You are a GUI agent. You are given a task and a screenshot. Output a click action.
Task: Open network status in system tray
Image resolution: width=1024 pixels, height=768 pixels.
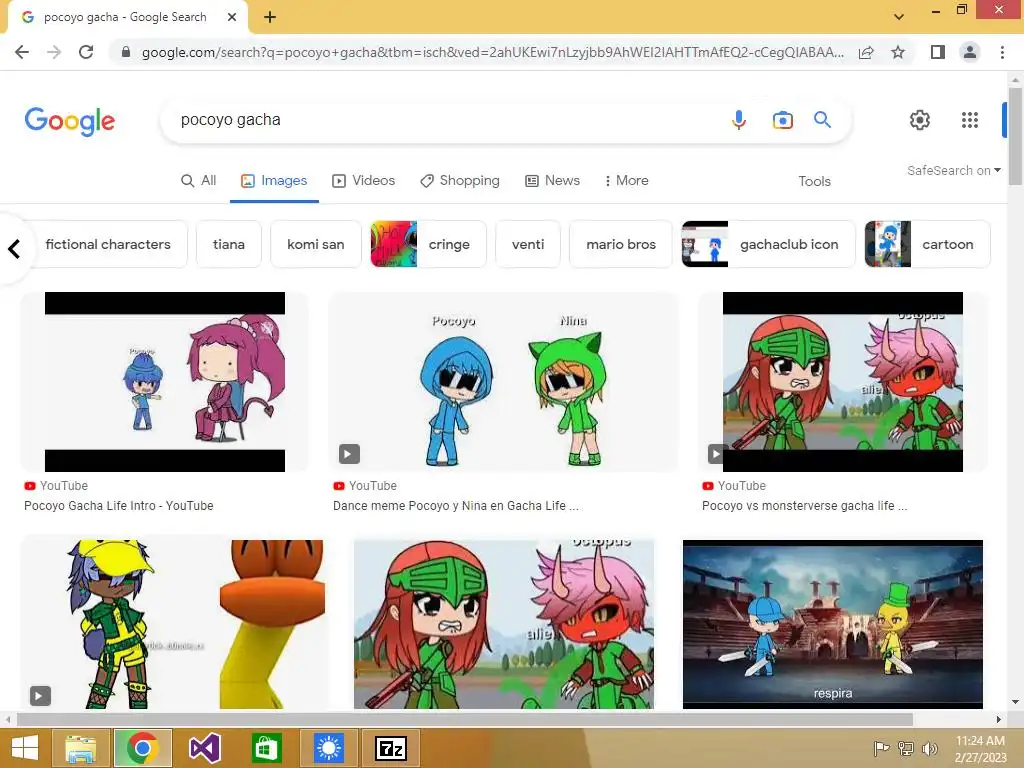(x=906, y=748)
